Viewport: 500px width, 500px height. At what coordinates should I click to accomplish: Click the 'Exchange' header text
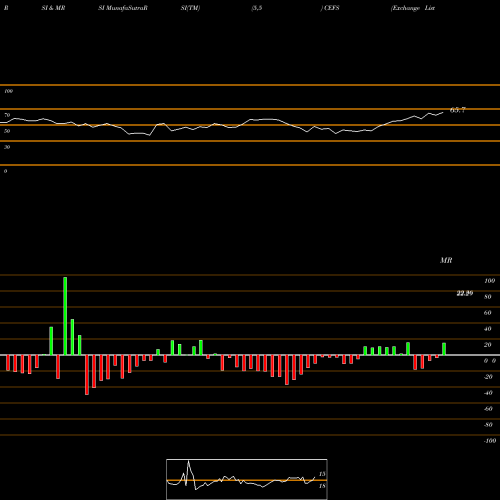(406, 8)
